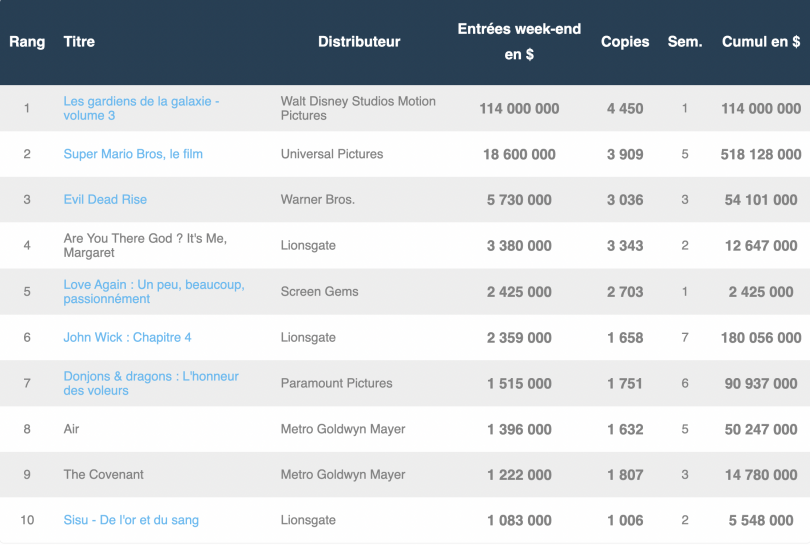810x545 pixels.
Task: Click the Copies column header
Action: [625, 42]
